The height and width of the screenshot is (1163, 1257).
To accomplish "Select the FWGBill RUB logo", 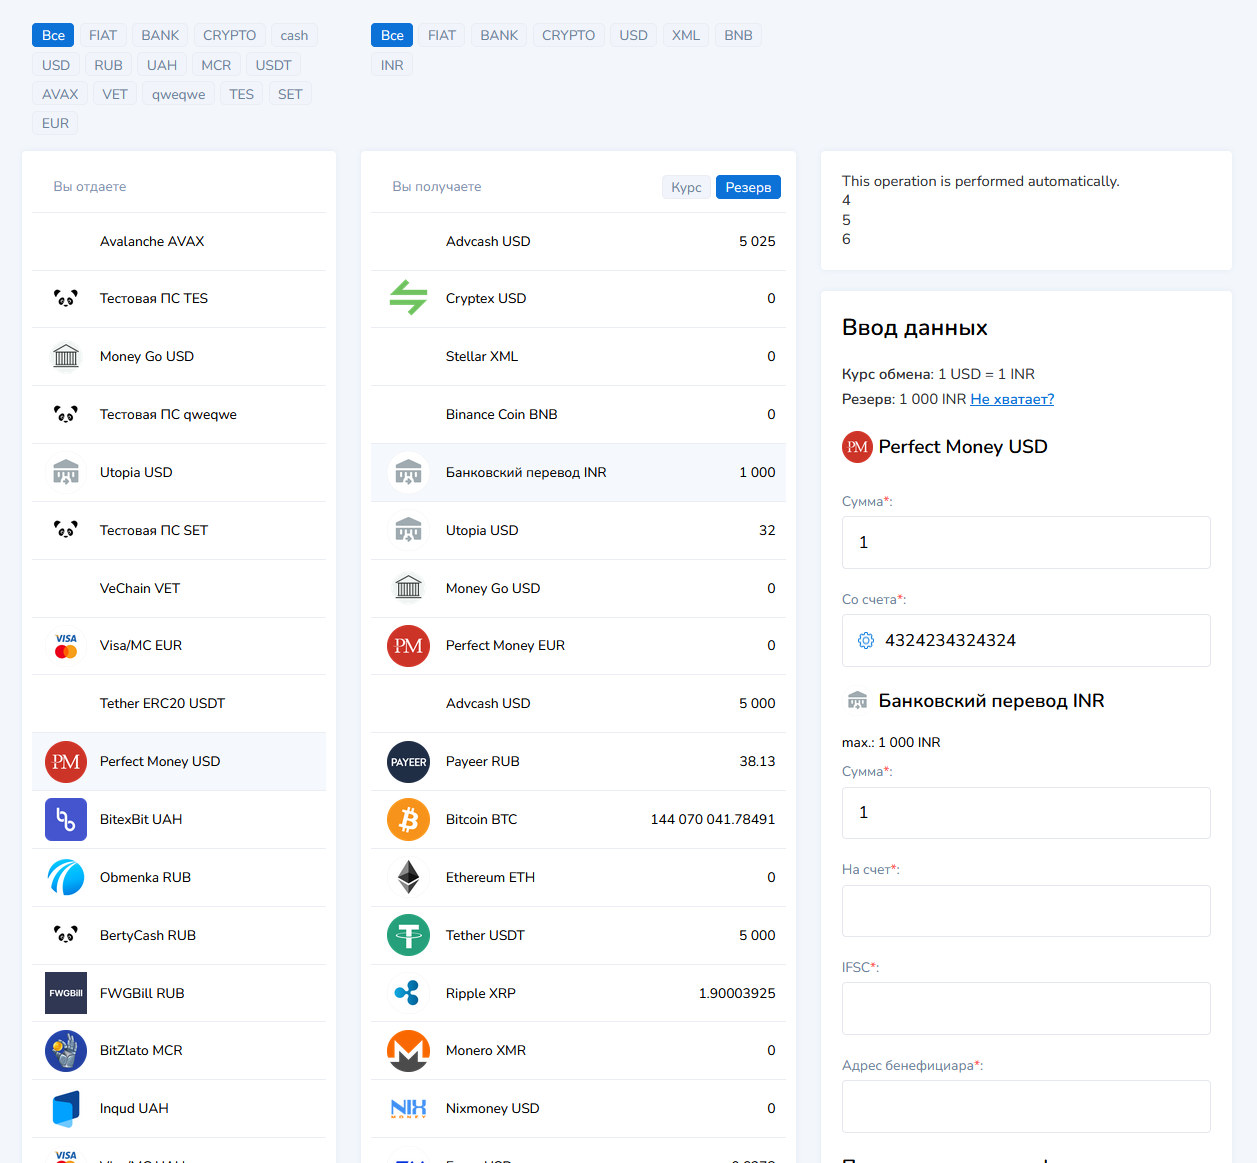I will [x=66, y=993].
